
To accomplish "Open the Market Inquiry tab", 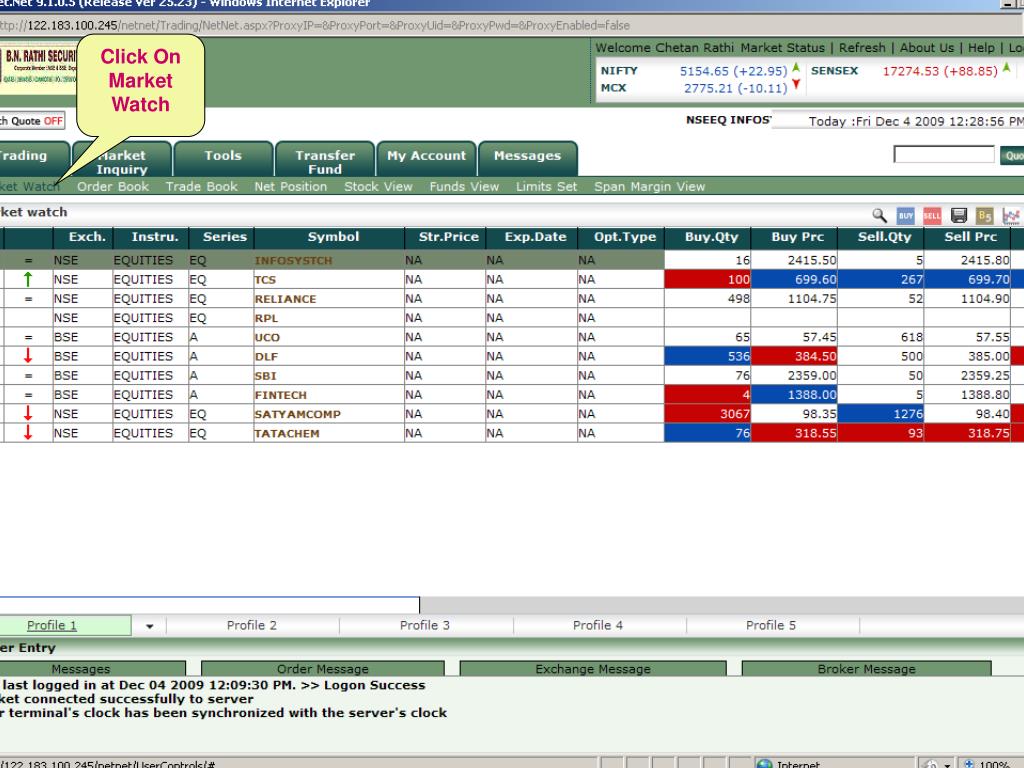I will [x=122, y=159].
